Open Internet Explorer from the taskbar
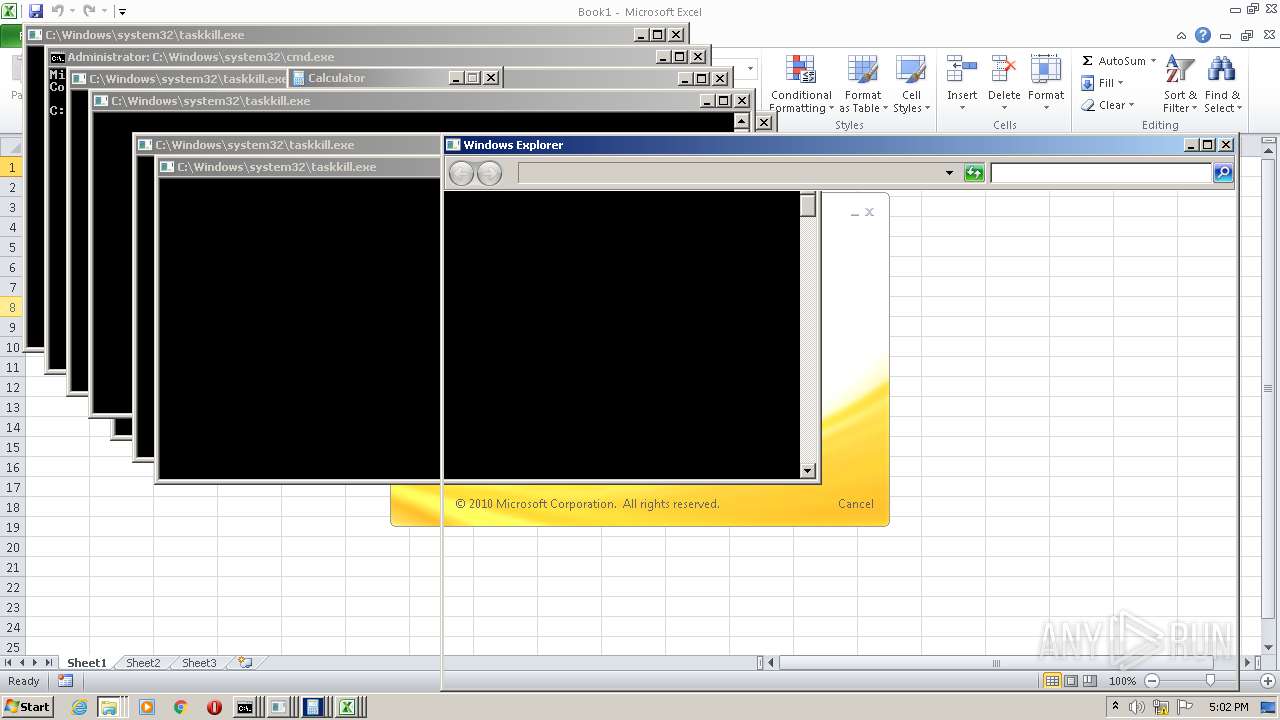Screen dimensions: 1280x720 coord(80,707)
